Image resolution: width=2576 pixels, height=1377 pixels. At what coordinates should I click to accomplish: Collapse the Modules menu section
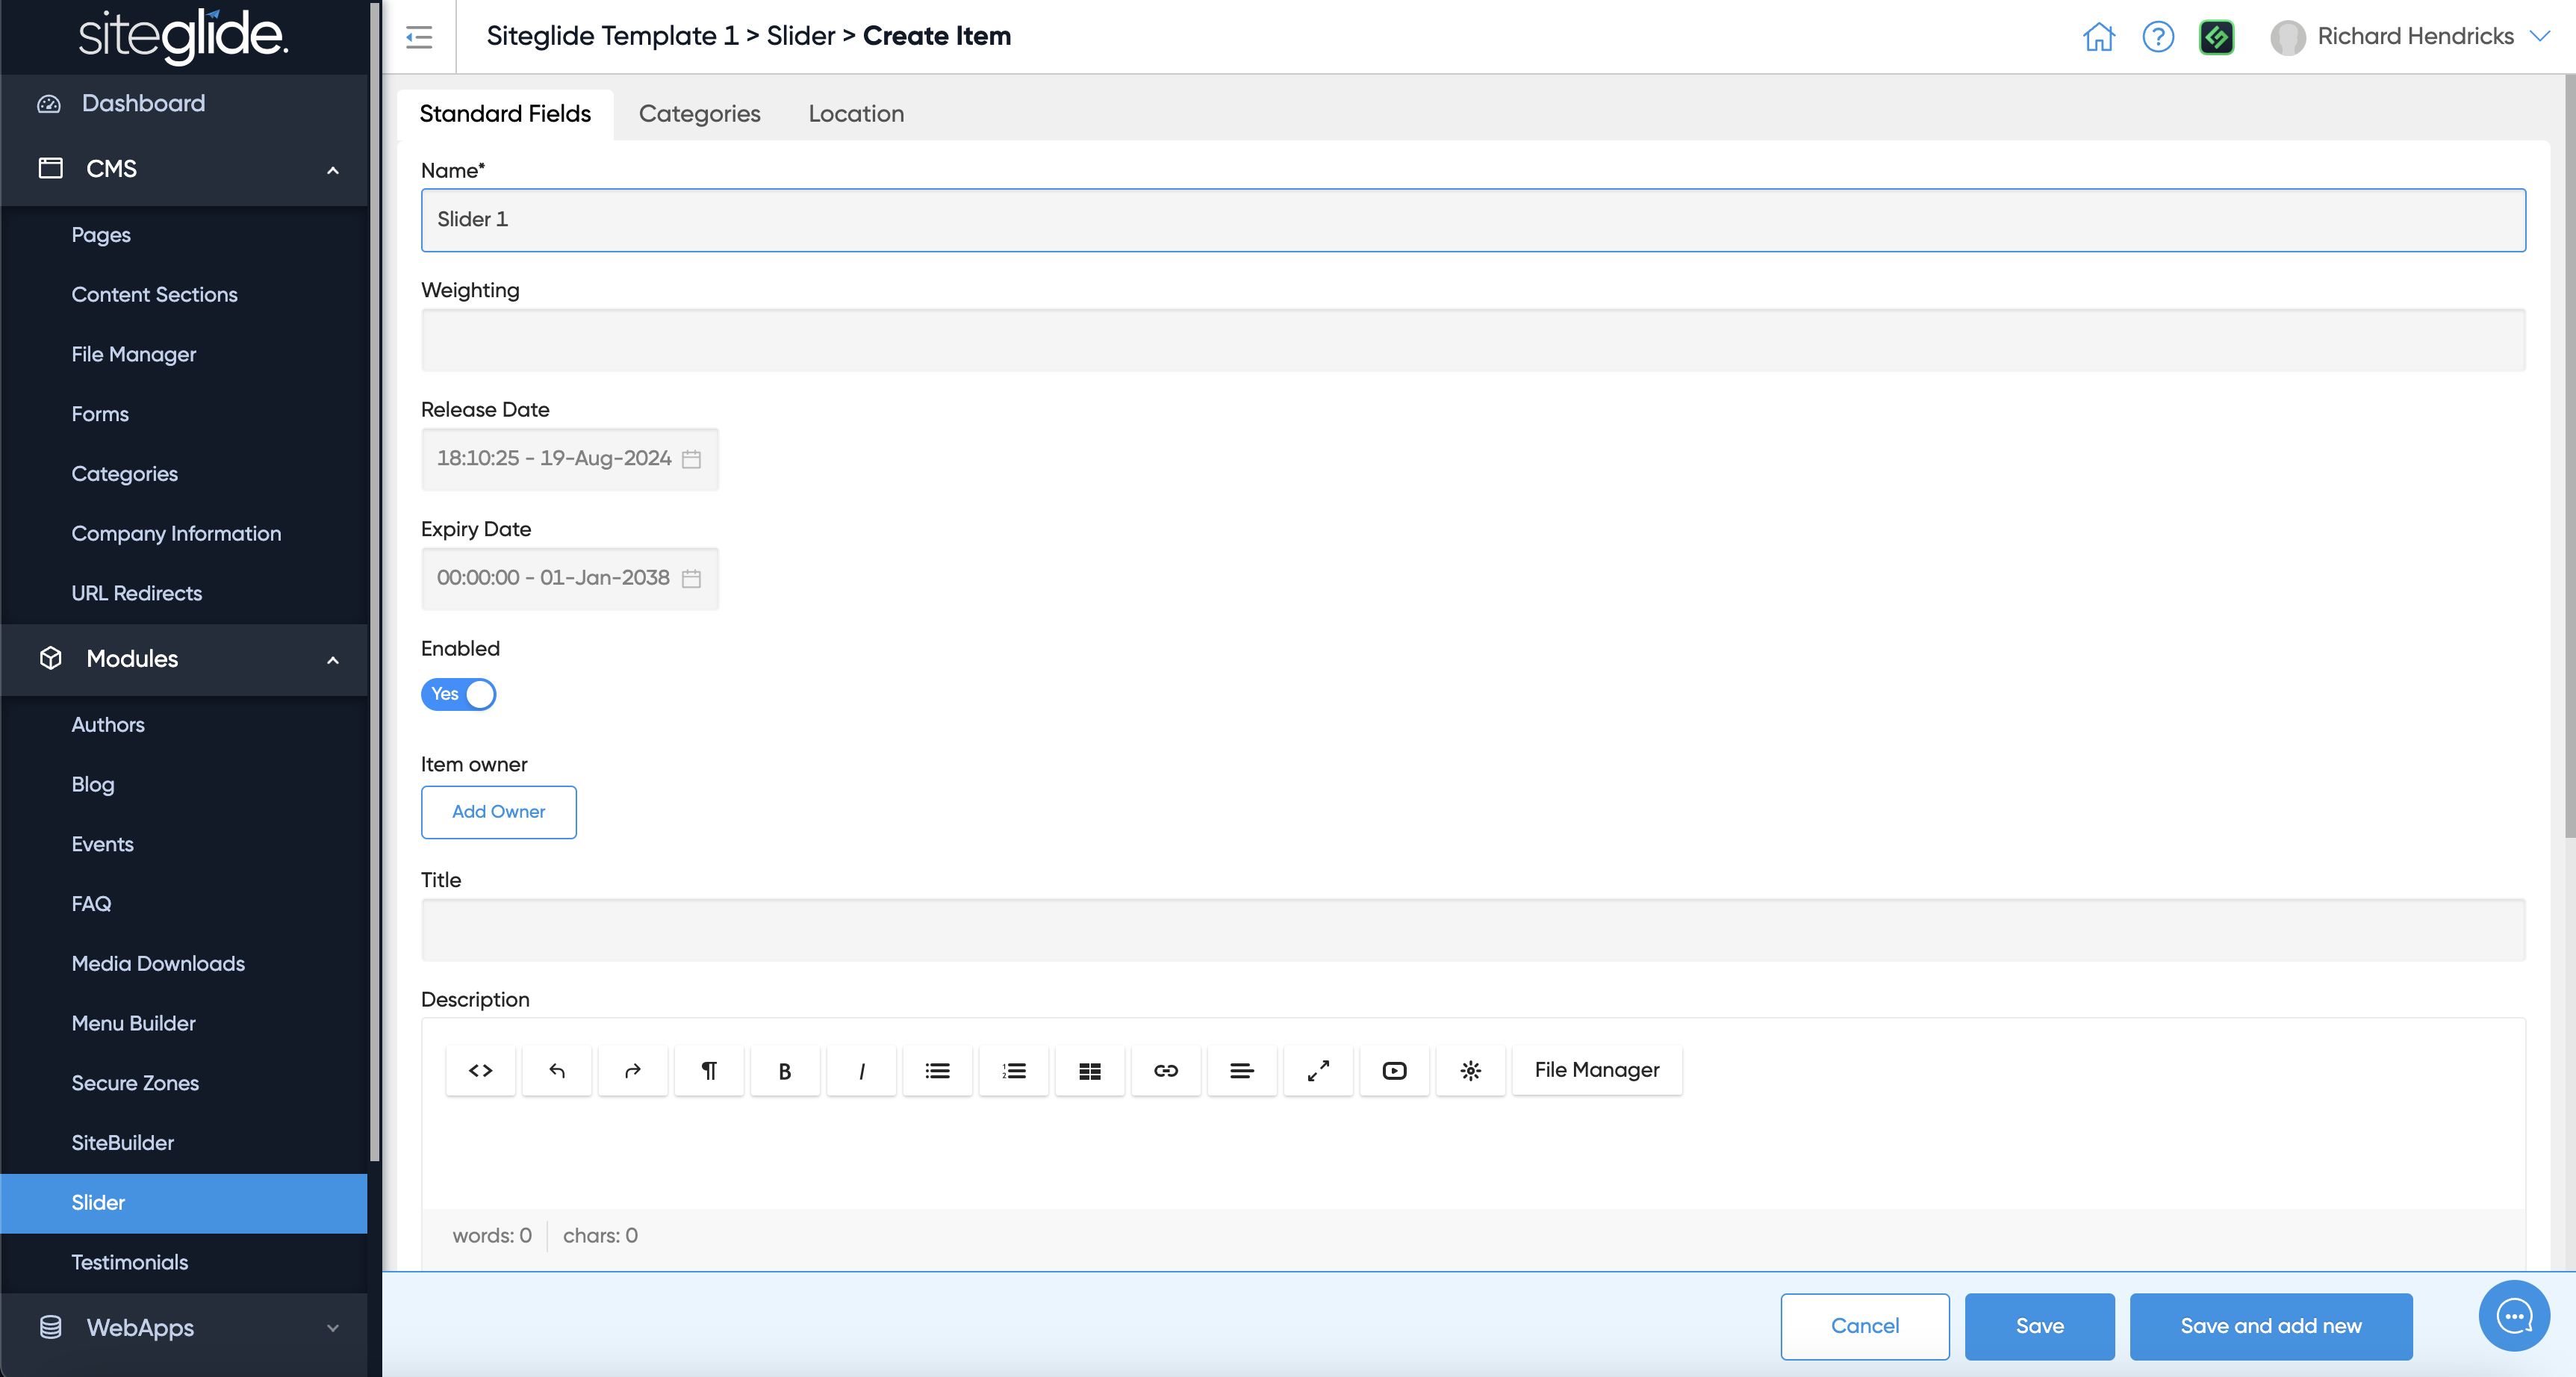[x=333, y=660]
